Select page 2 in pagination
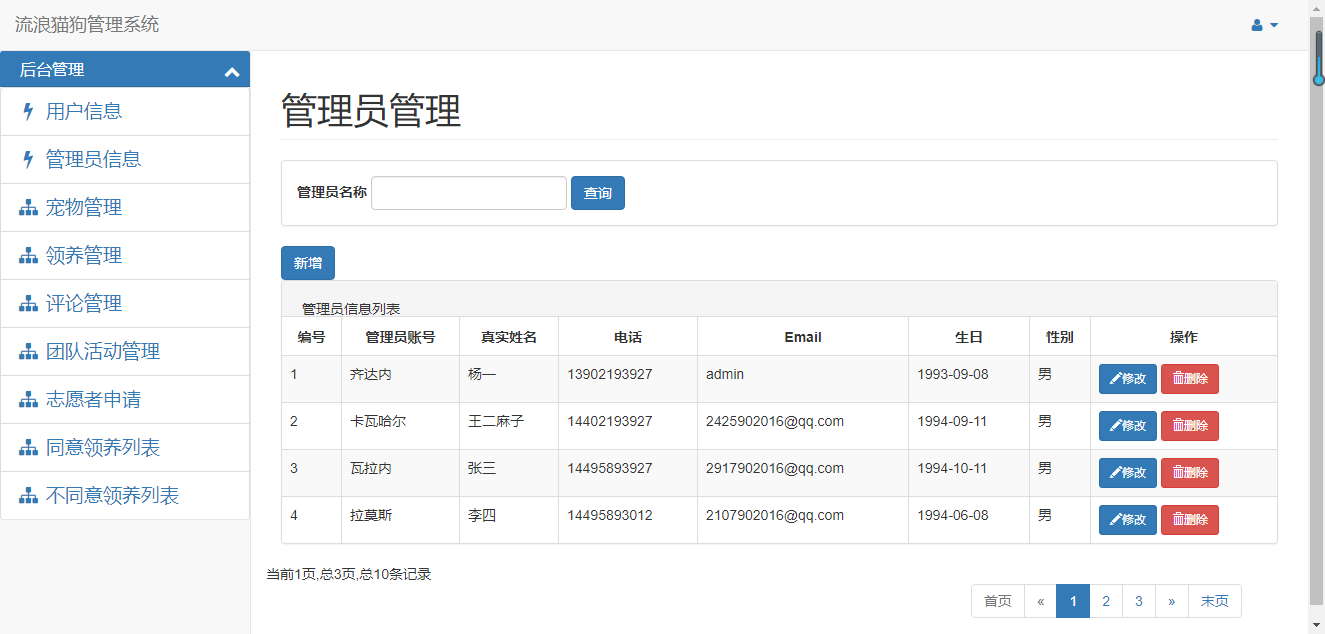Image resolution: width=1325 pixels, height=634 pixels. pyautogui.click(x=1106, y=601)
